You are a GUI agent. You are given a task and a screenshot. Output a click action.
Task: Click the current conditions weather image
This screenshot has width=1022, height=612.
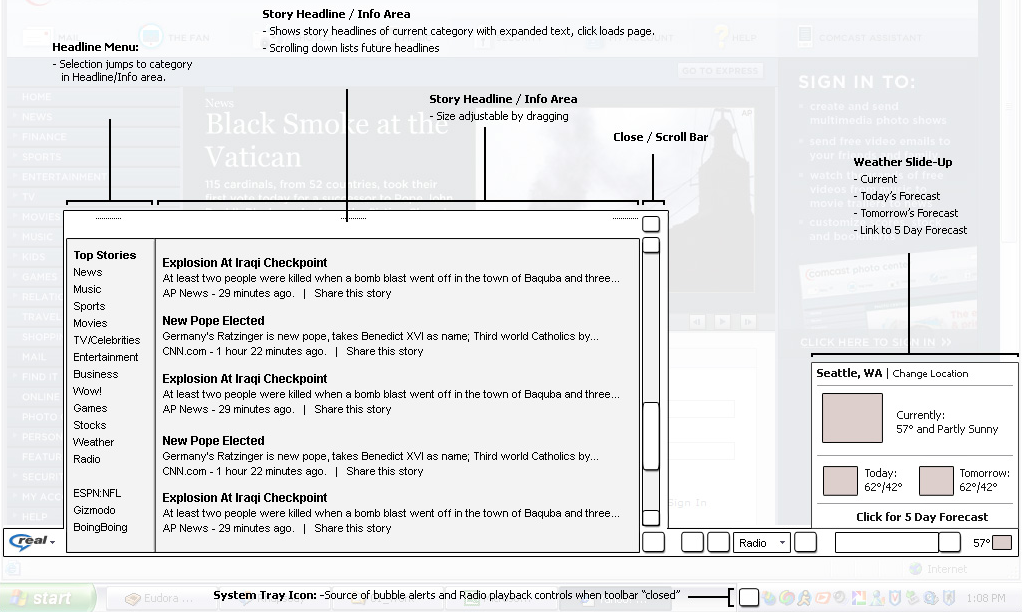852,418
